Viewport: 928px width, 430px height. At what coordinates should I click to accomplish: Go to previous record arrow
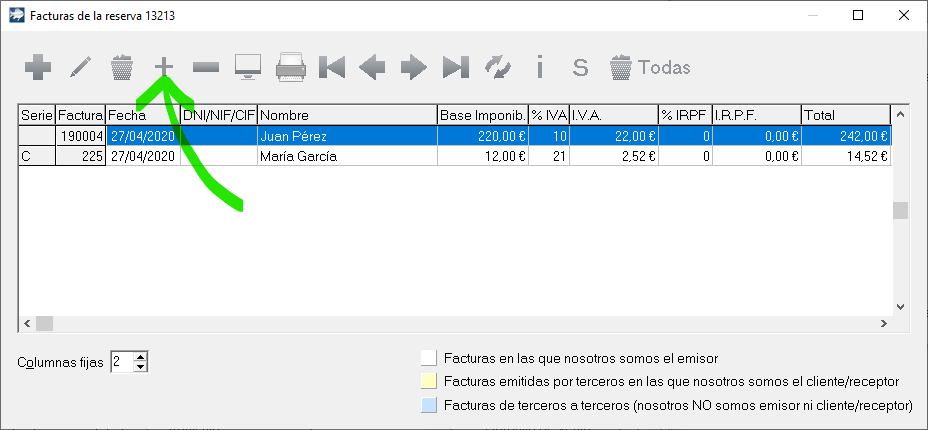(x=372, y=67)
